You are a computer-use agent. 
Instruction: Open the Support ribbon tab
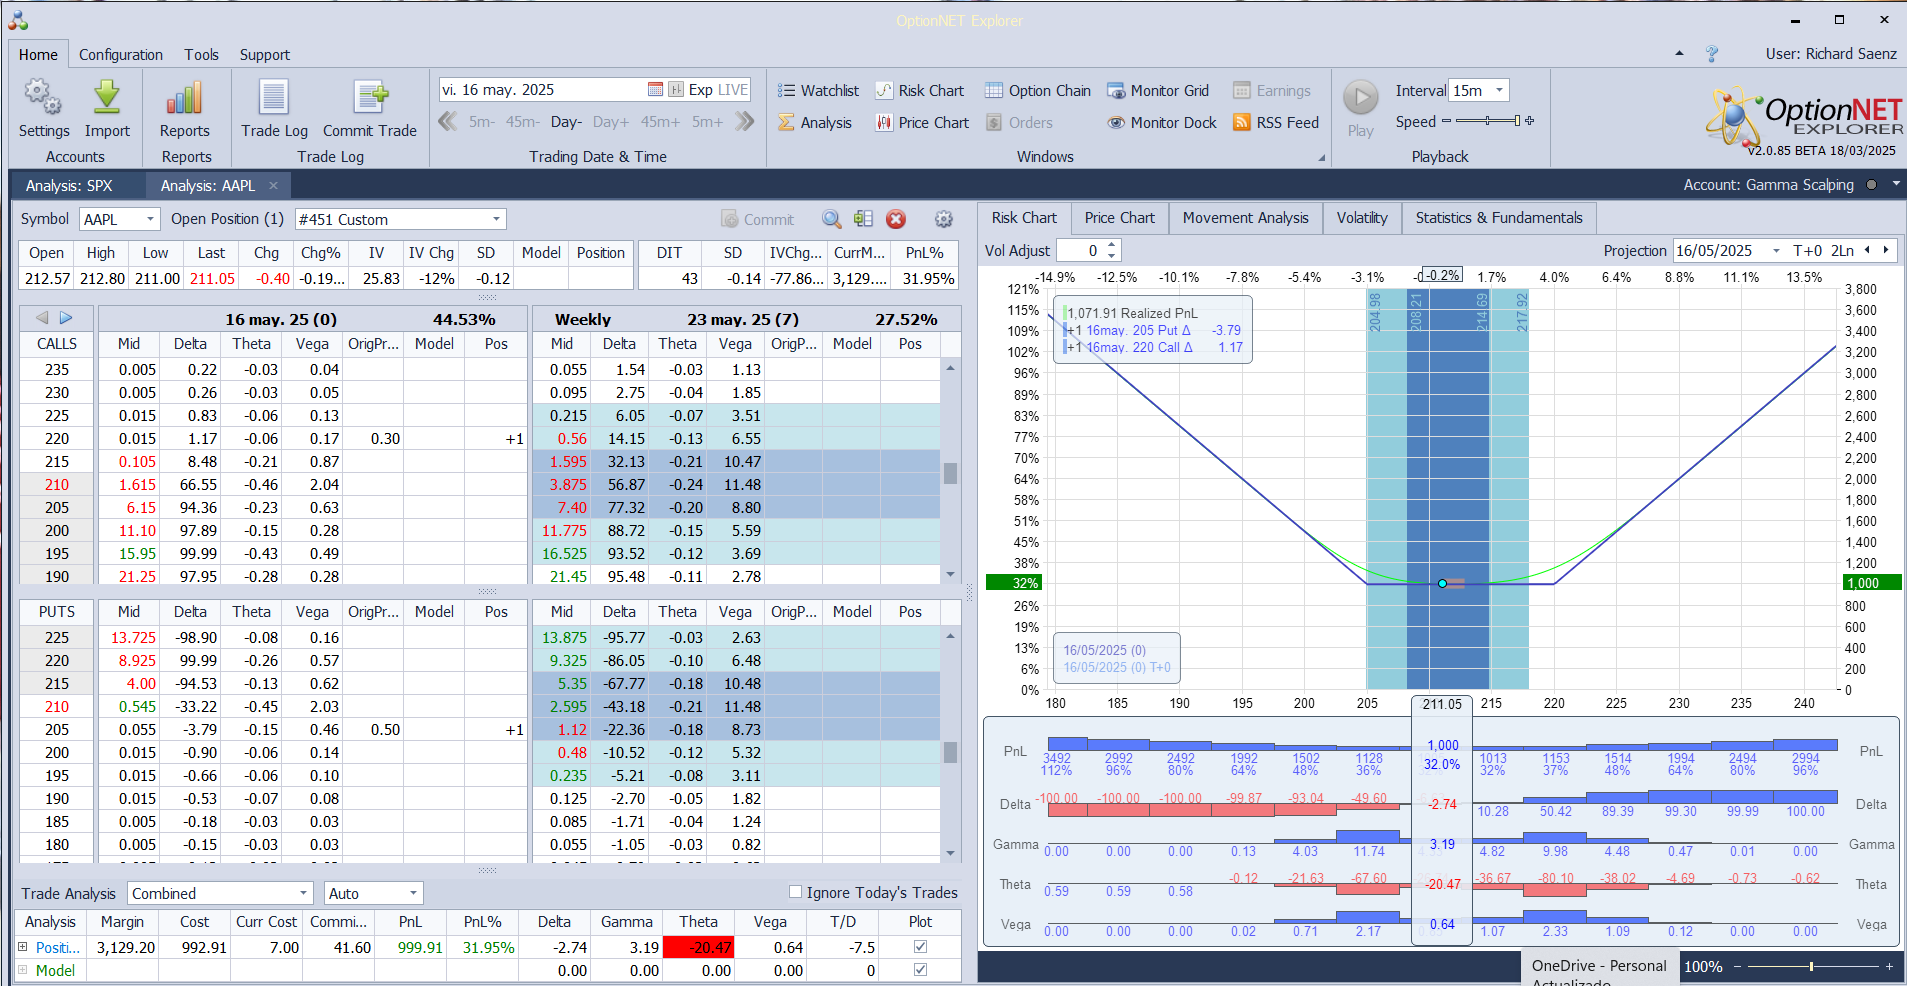(x=264, y=55)
